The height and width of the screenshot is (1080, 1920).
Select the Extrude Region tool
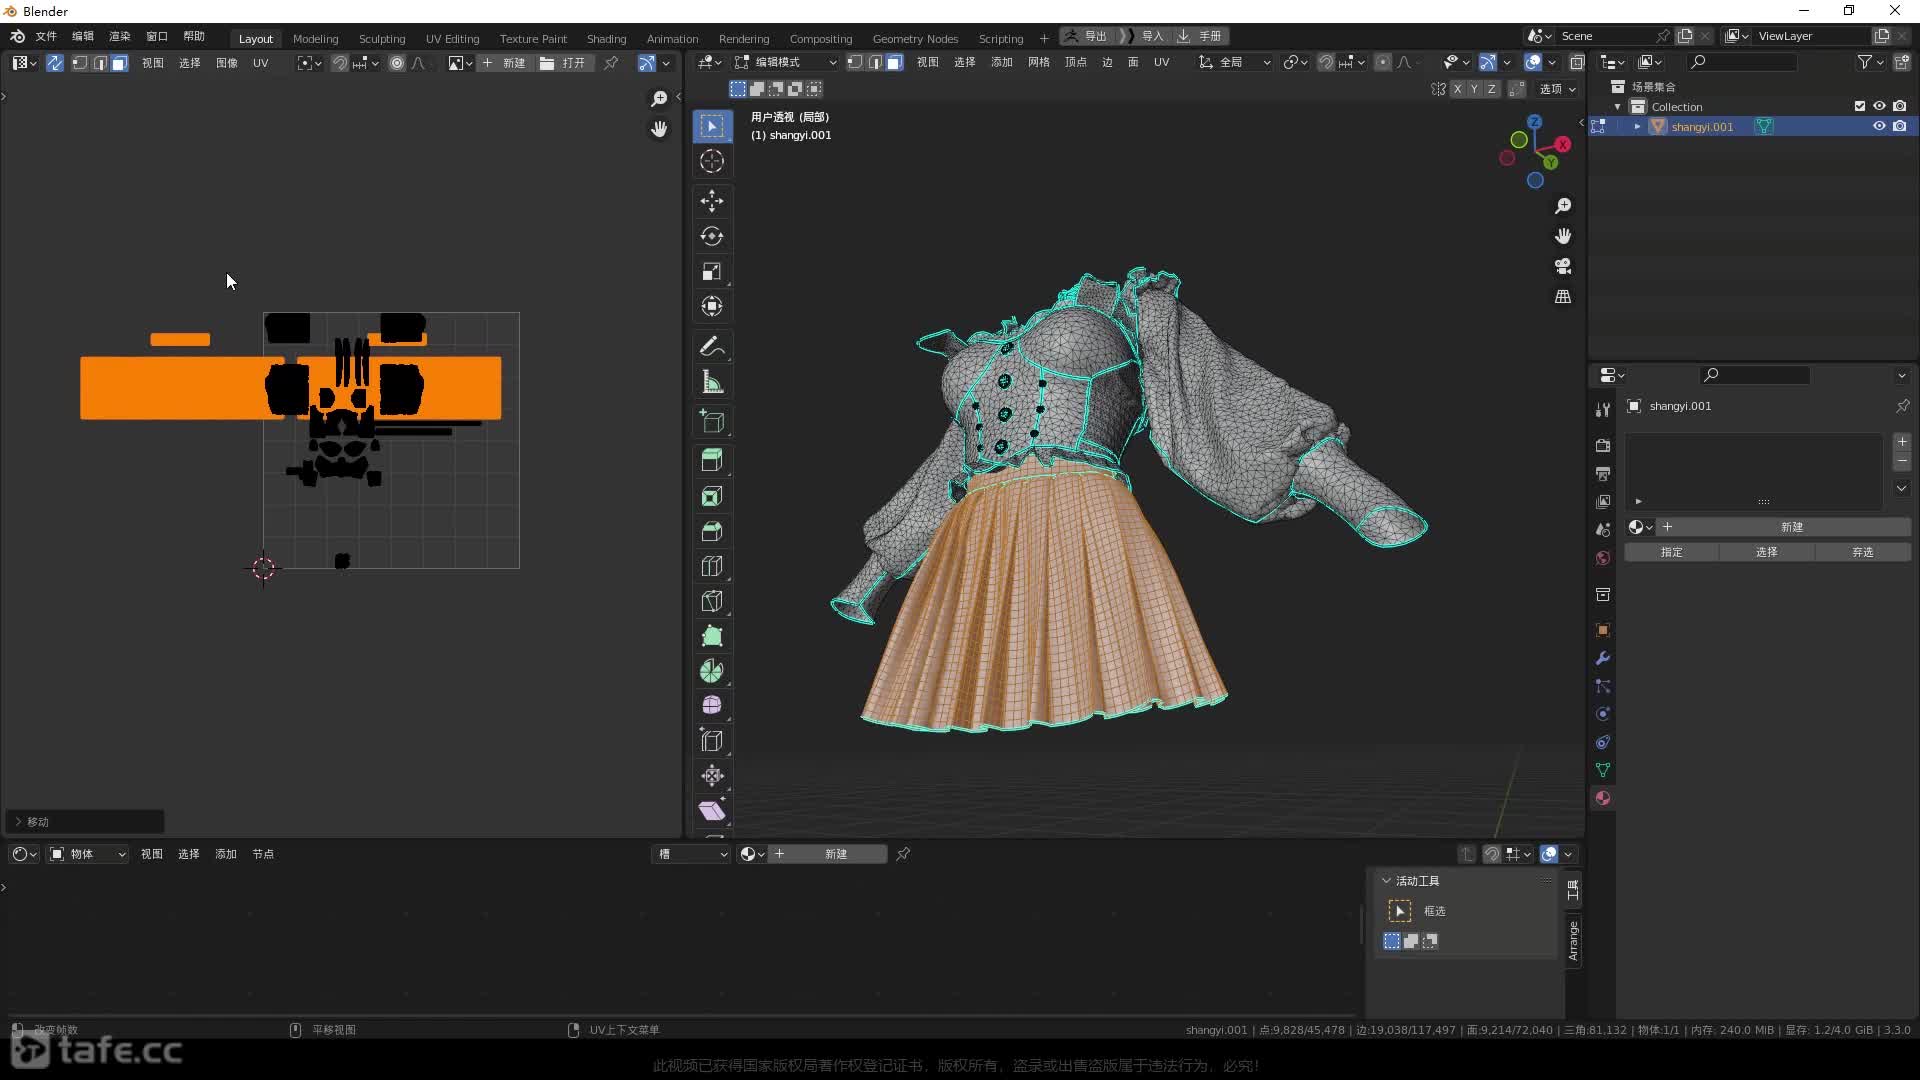[712, 460]
